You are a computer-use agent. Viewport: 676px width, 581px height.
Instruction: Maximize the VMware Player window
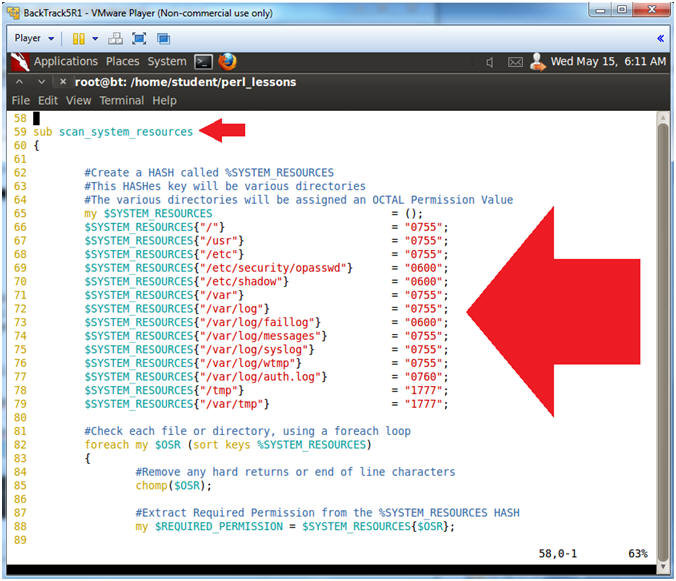pyautogui.click(x=622, y=10)
